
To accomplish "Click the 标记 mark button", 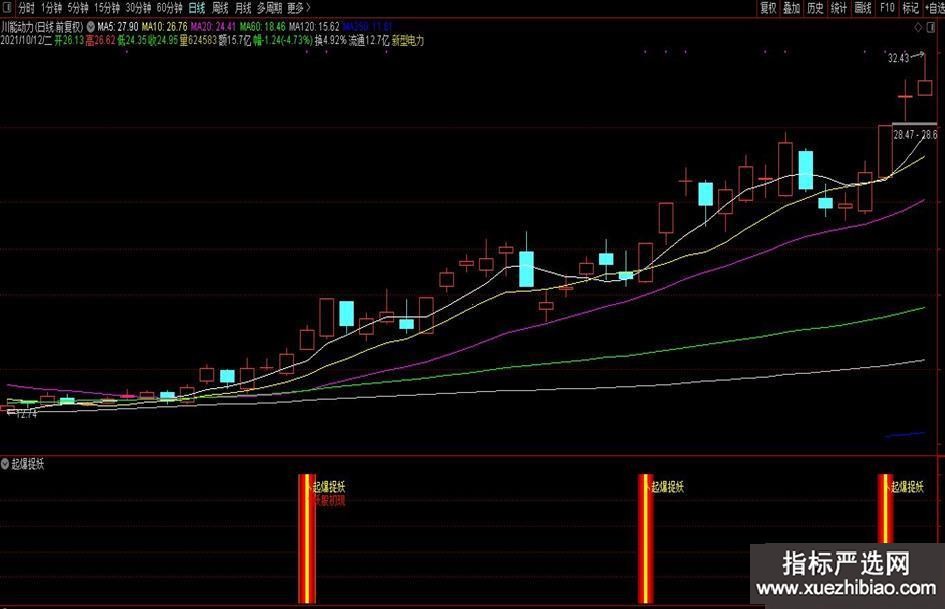I will pos(910,8).
